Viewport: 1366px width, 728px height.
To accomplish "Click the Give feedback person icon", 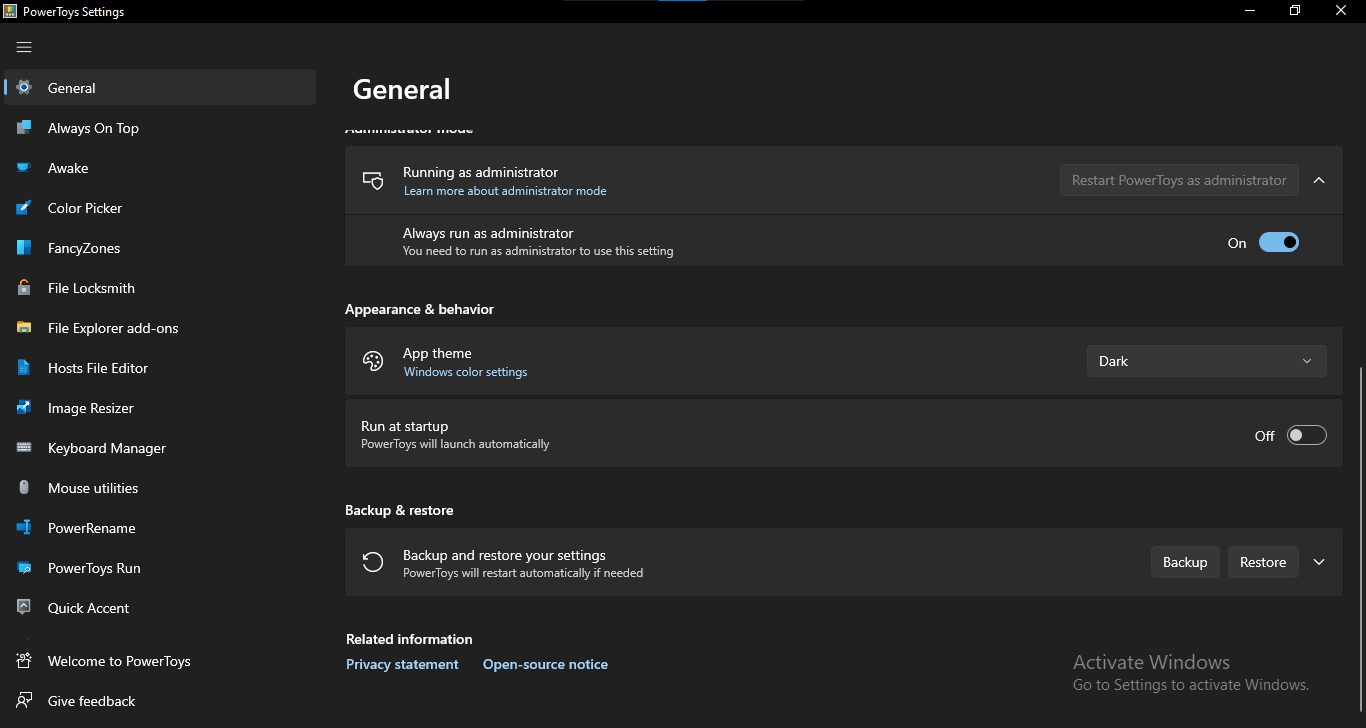I will click(24, 701).
